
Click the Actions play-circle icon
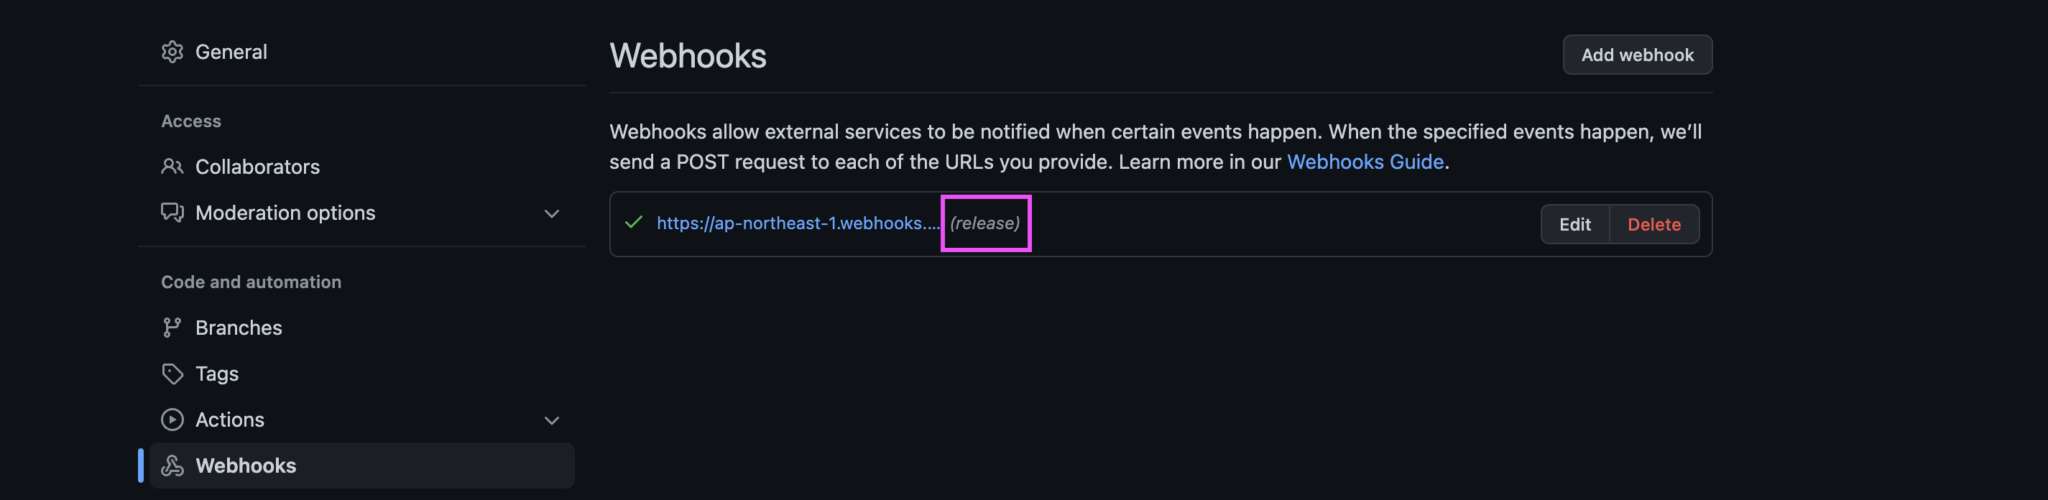click(172, 420)
